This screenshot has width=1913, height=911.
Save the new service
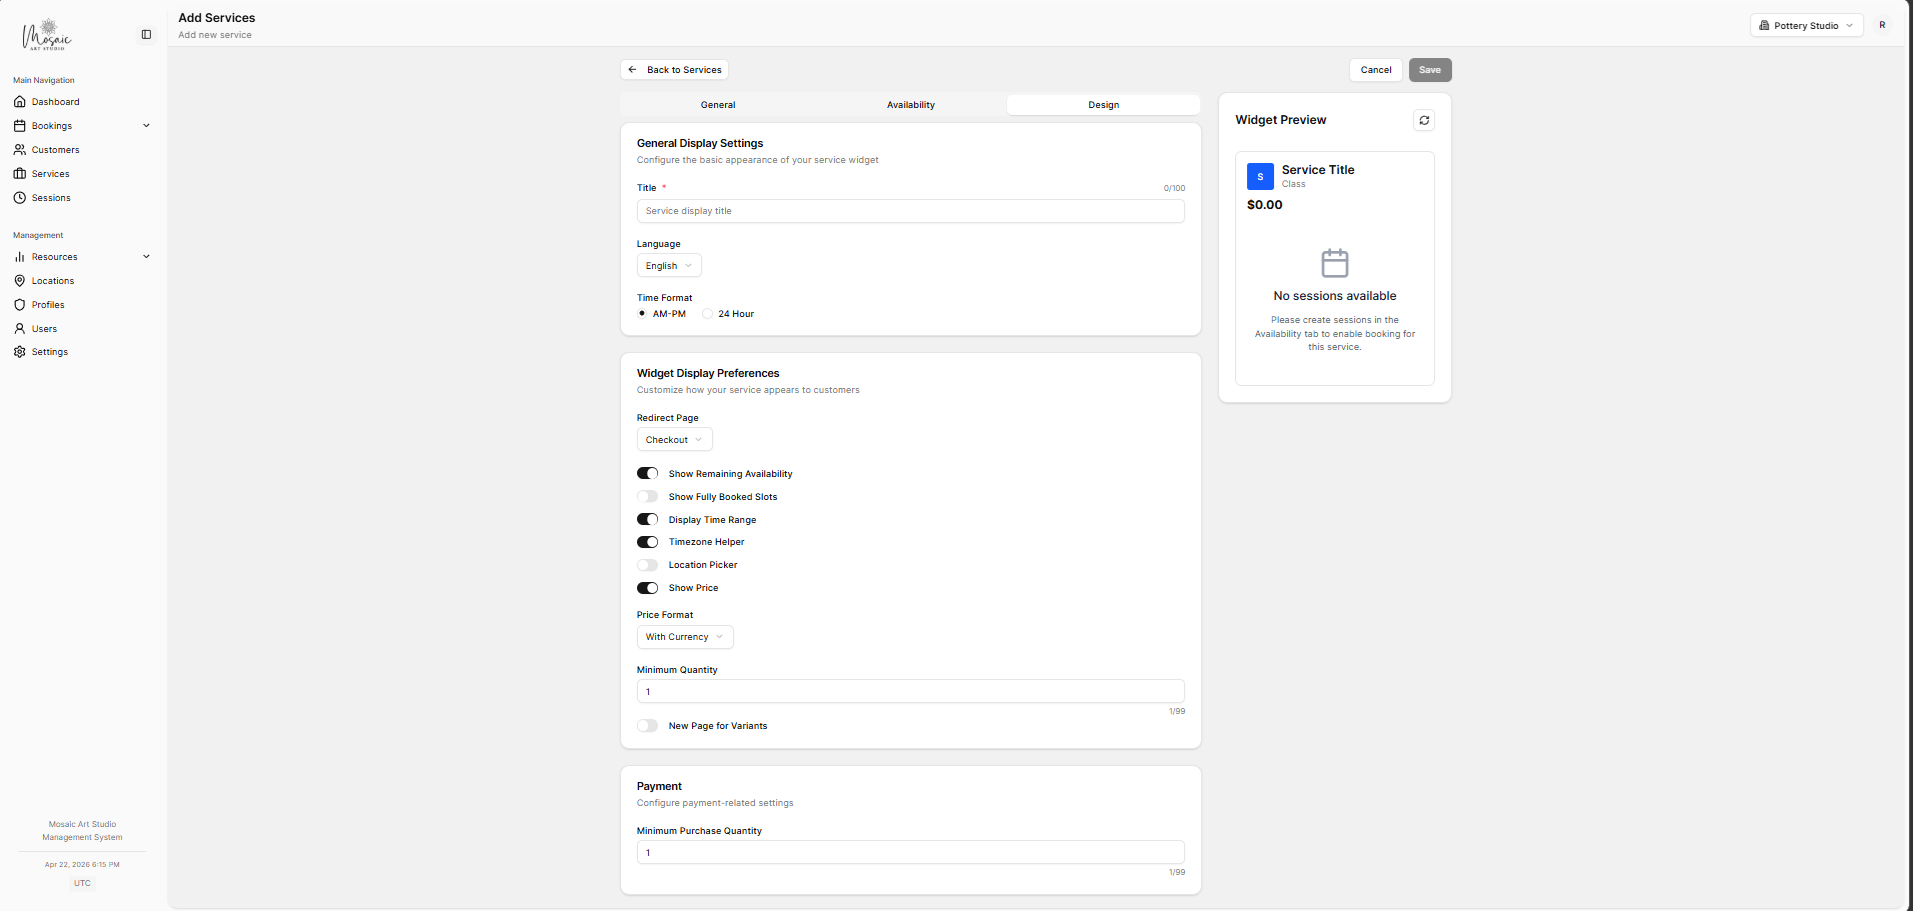(x=1429, y=70)
